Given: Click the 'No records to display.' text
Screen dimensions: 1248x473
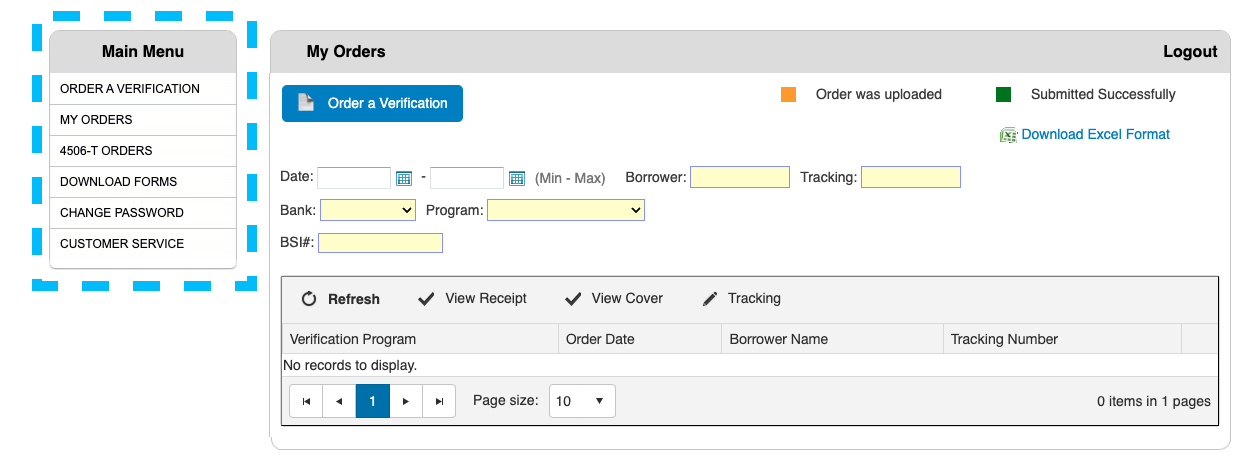Looking at the screenshot, I should coord(350,365).
